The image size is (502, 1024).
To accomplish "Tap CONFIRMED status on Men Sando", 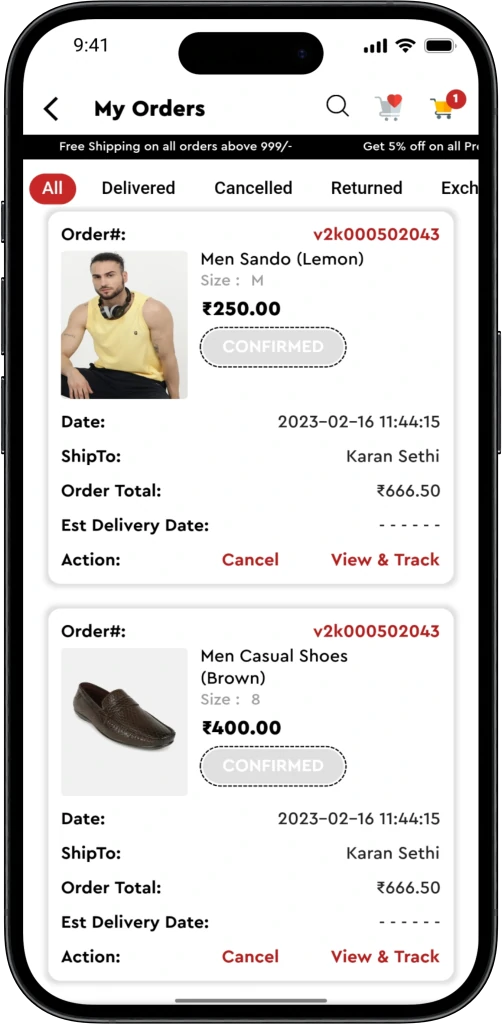I will [x=273, y=347].
